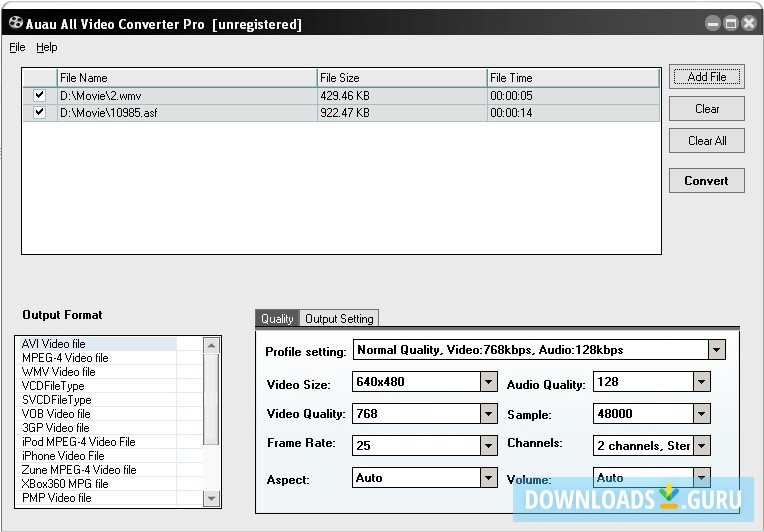Viewport: 764px width, 532px height.
Task: Click the output format list scroll down arrow
Action: (x=211, y=498)
